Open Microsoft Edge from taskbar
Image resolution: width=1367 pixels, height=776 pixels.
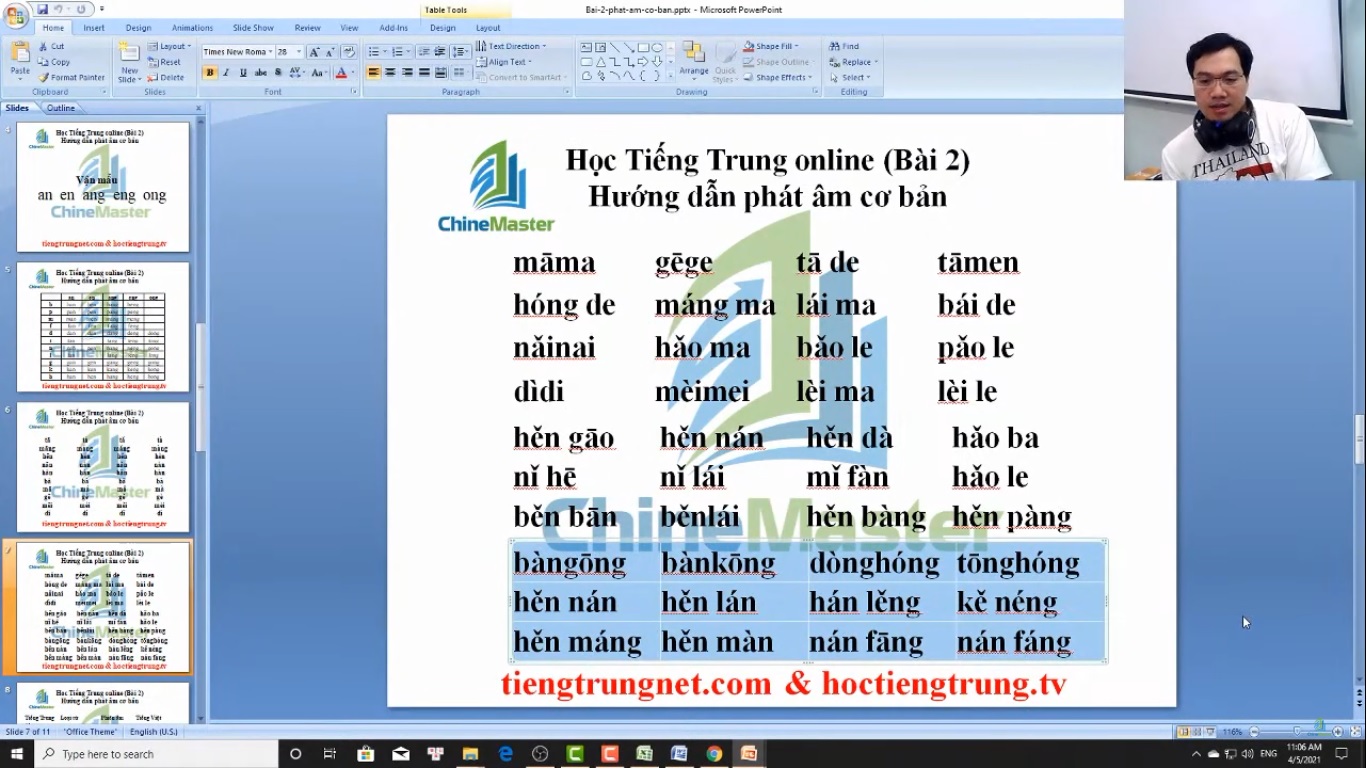(x=505, y=754)
